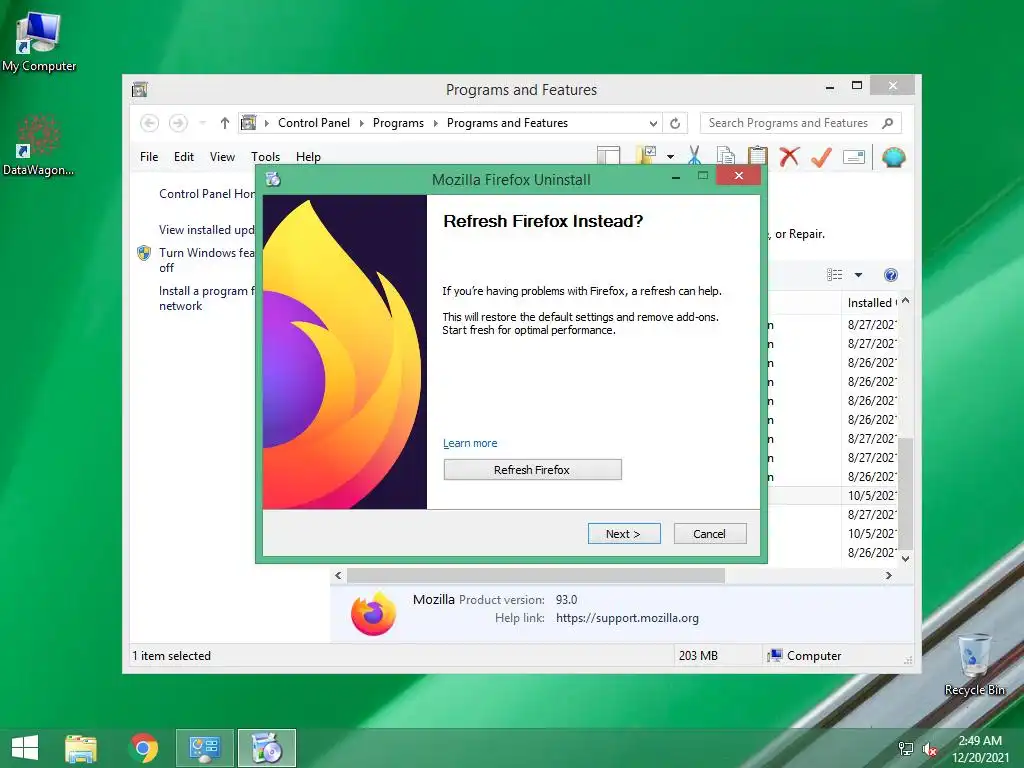Viewport: 1024px width, 768px height.
Task: Expand the view options dropdown arrow
Action: tap(859, 275)
